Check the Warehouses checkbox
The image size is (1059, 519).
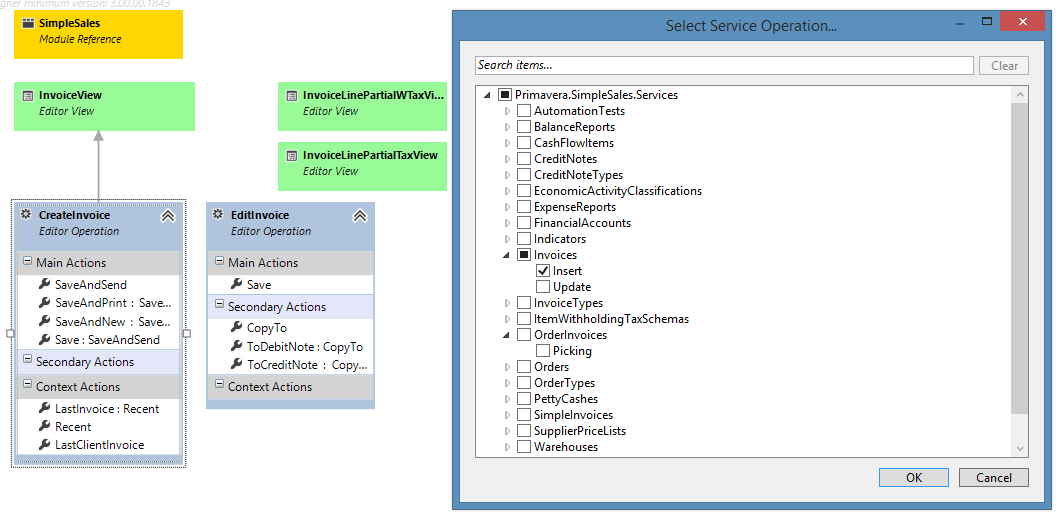pyautogui.click(x=523, y=447)
